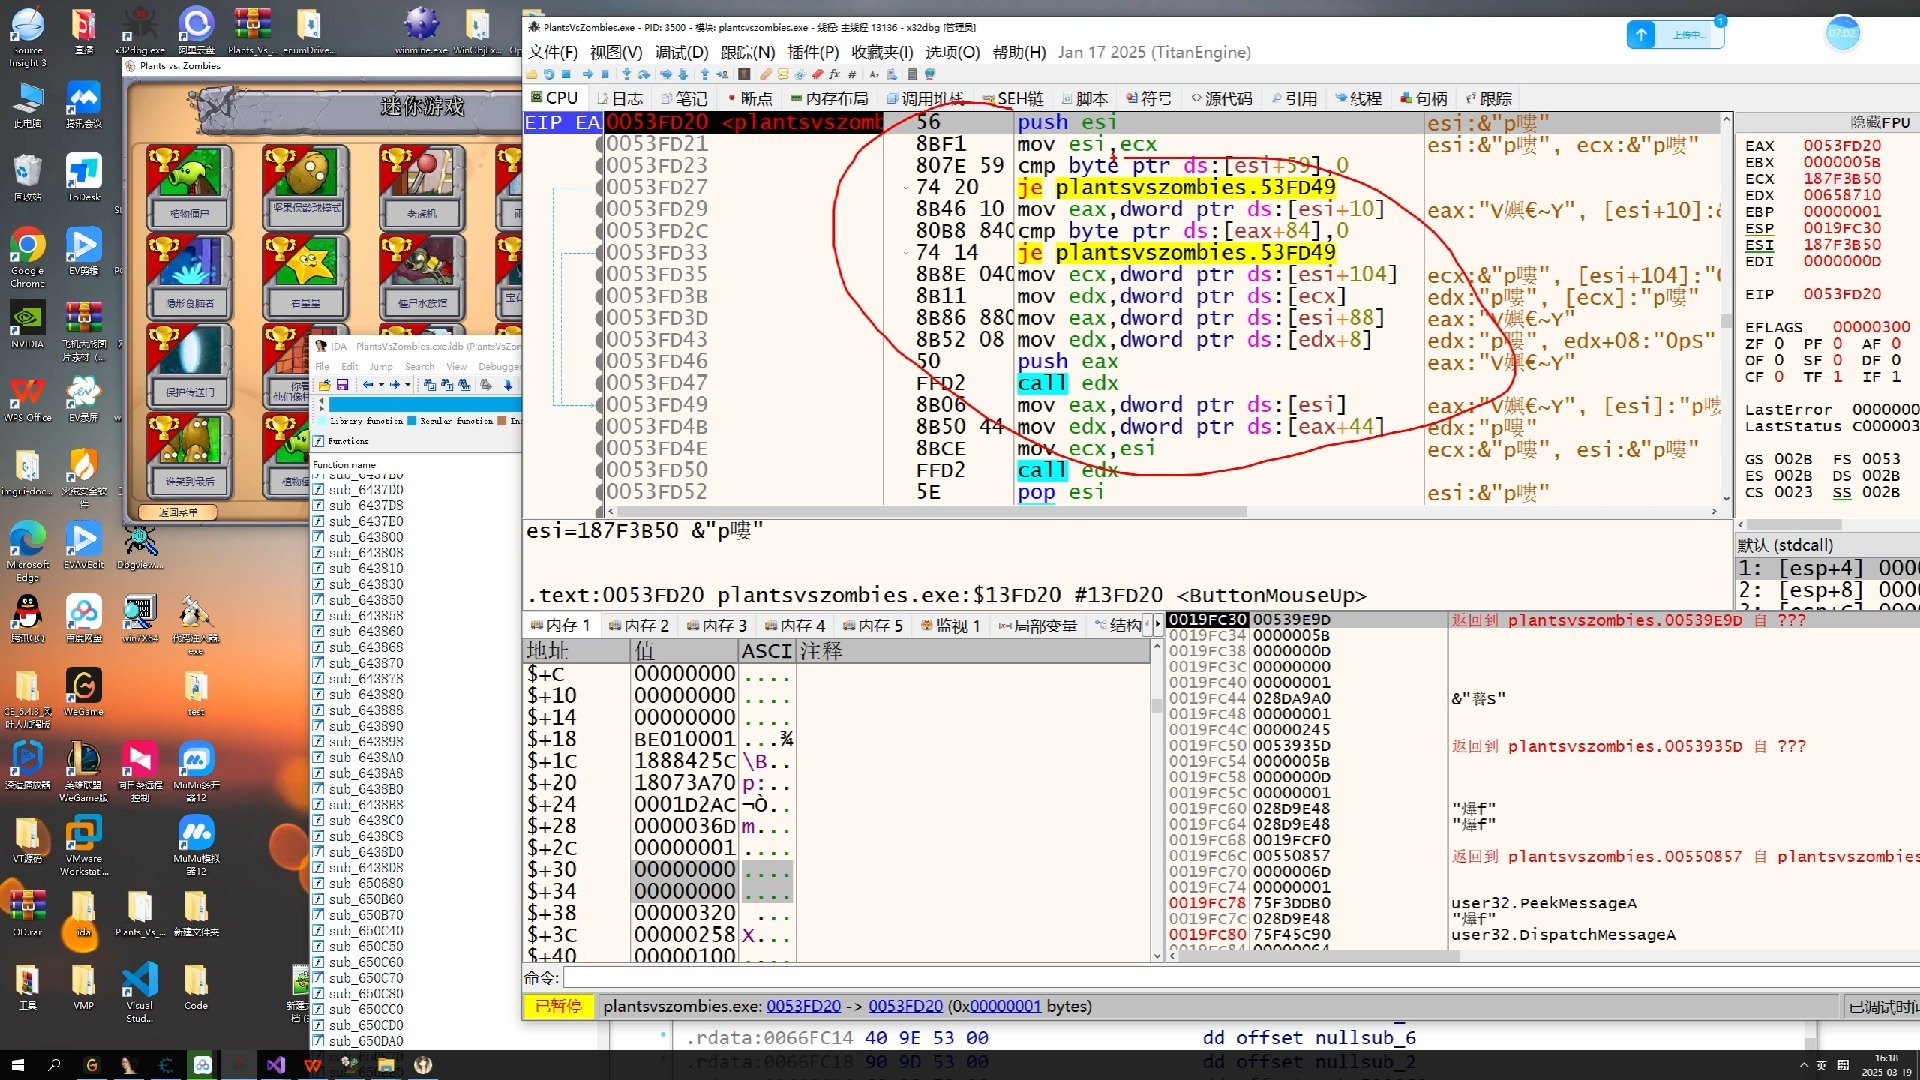This screenshot has width=1920, height=1080.
Task: Switch to the 断点 breakpoints tab
Action: tap(749, 98)
